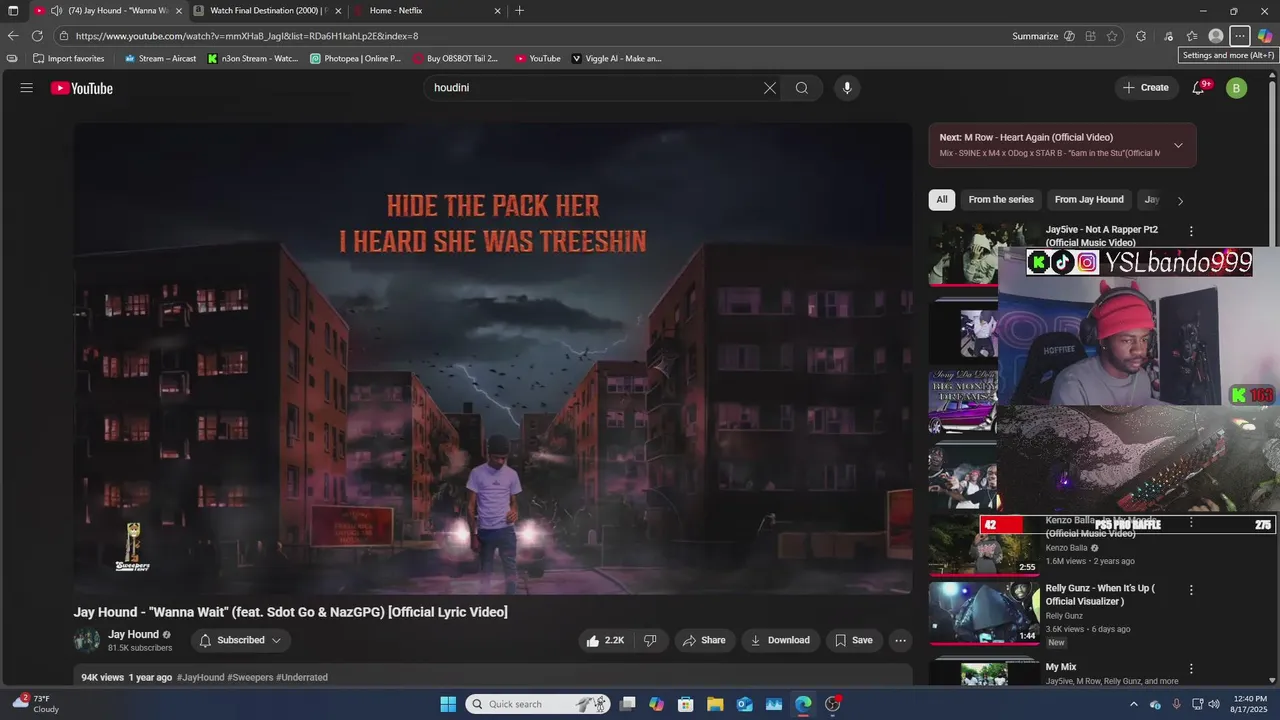Open Windows Start menu
The width and height of the screenshot is (1280, 720).
448,704
